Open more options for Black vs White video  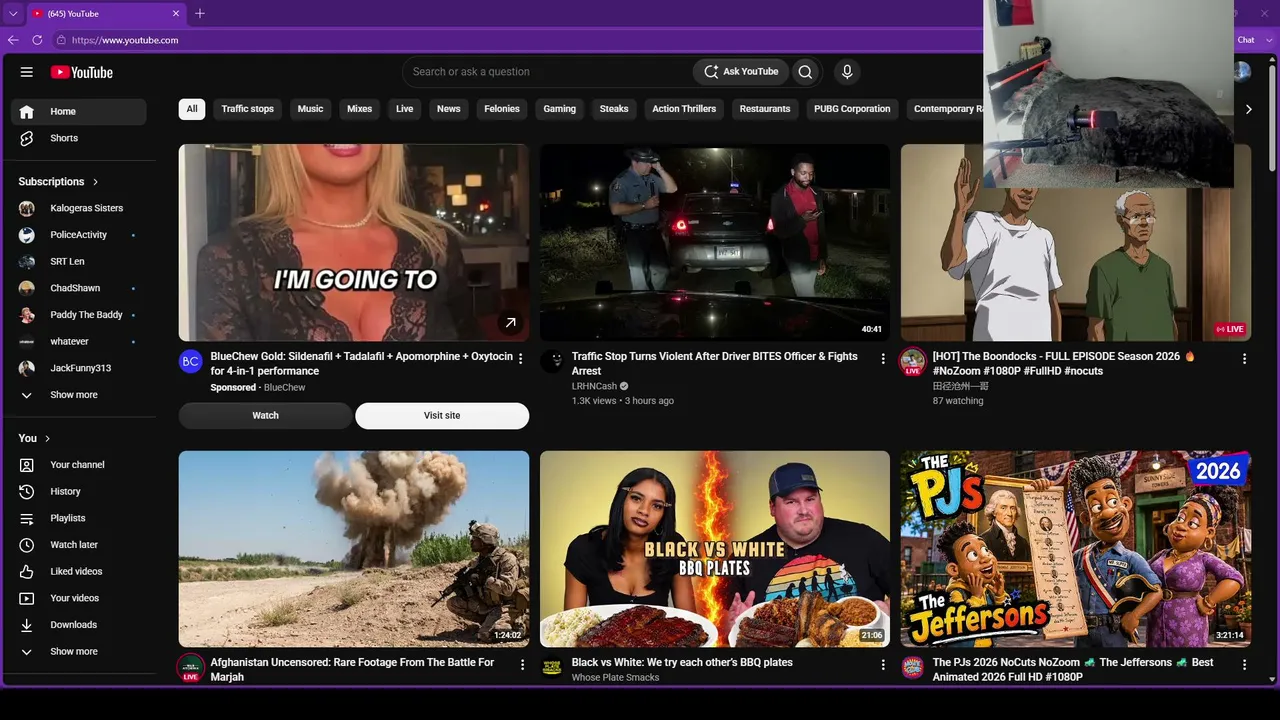click(x=883, y=664)
